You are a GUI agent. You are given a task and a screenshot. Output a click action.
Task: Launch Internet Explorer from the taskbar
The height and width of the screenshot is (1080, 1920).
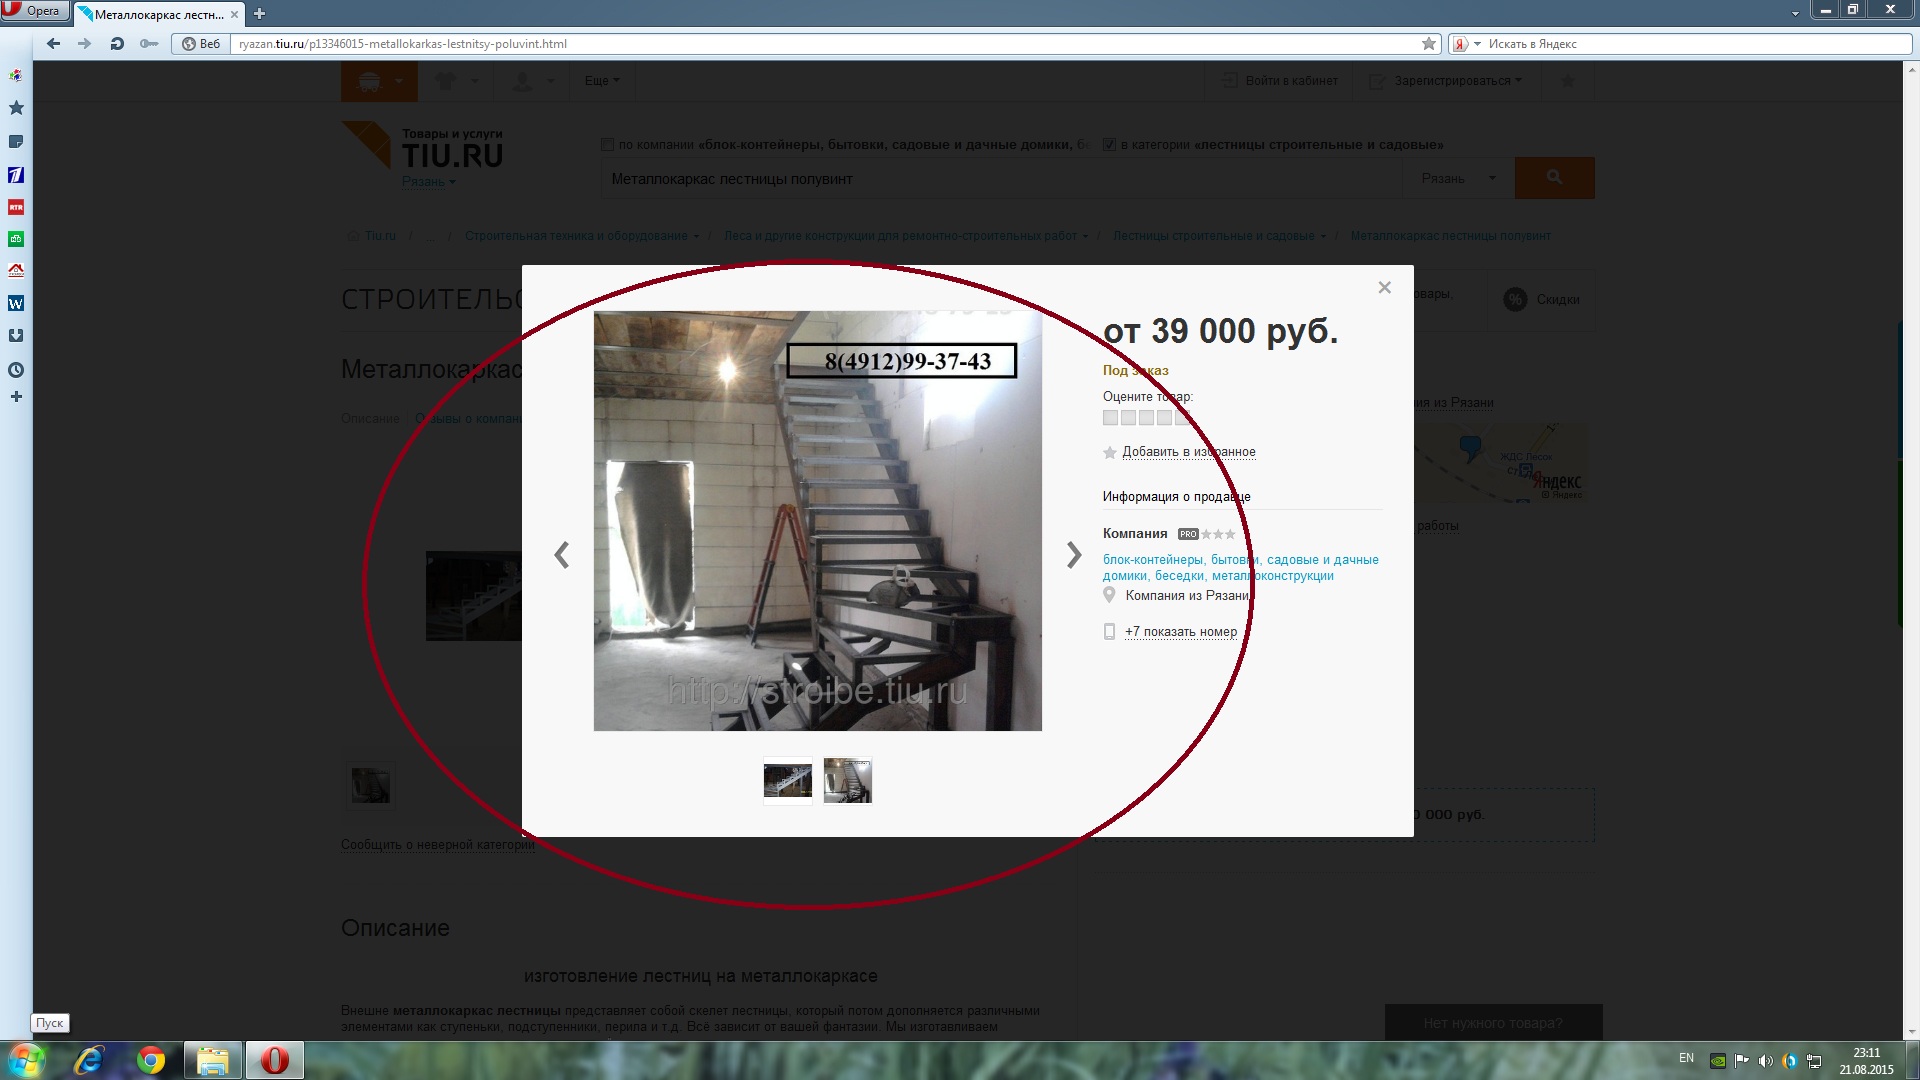tap(89, 1060)
